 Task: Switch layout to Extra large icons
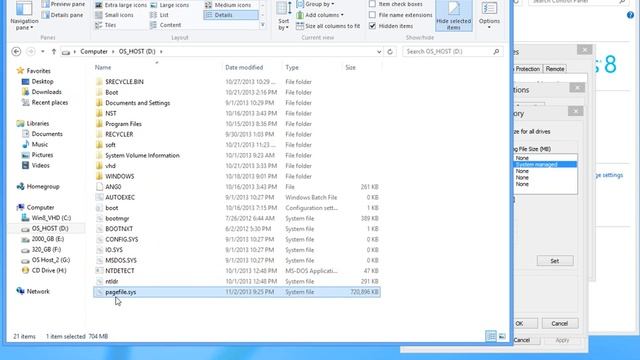(x=121, y=5)
